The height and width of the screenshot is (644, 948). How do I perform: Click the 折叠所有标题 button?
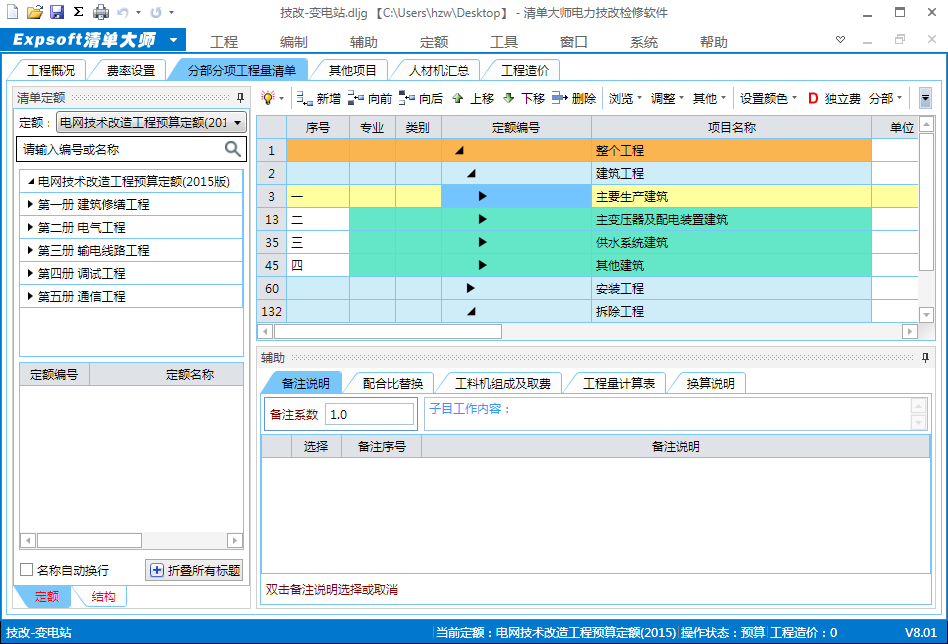[x=194, y=570]
